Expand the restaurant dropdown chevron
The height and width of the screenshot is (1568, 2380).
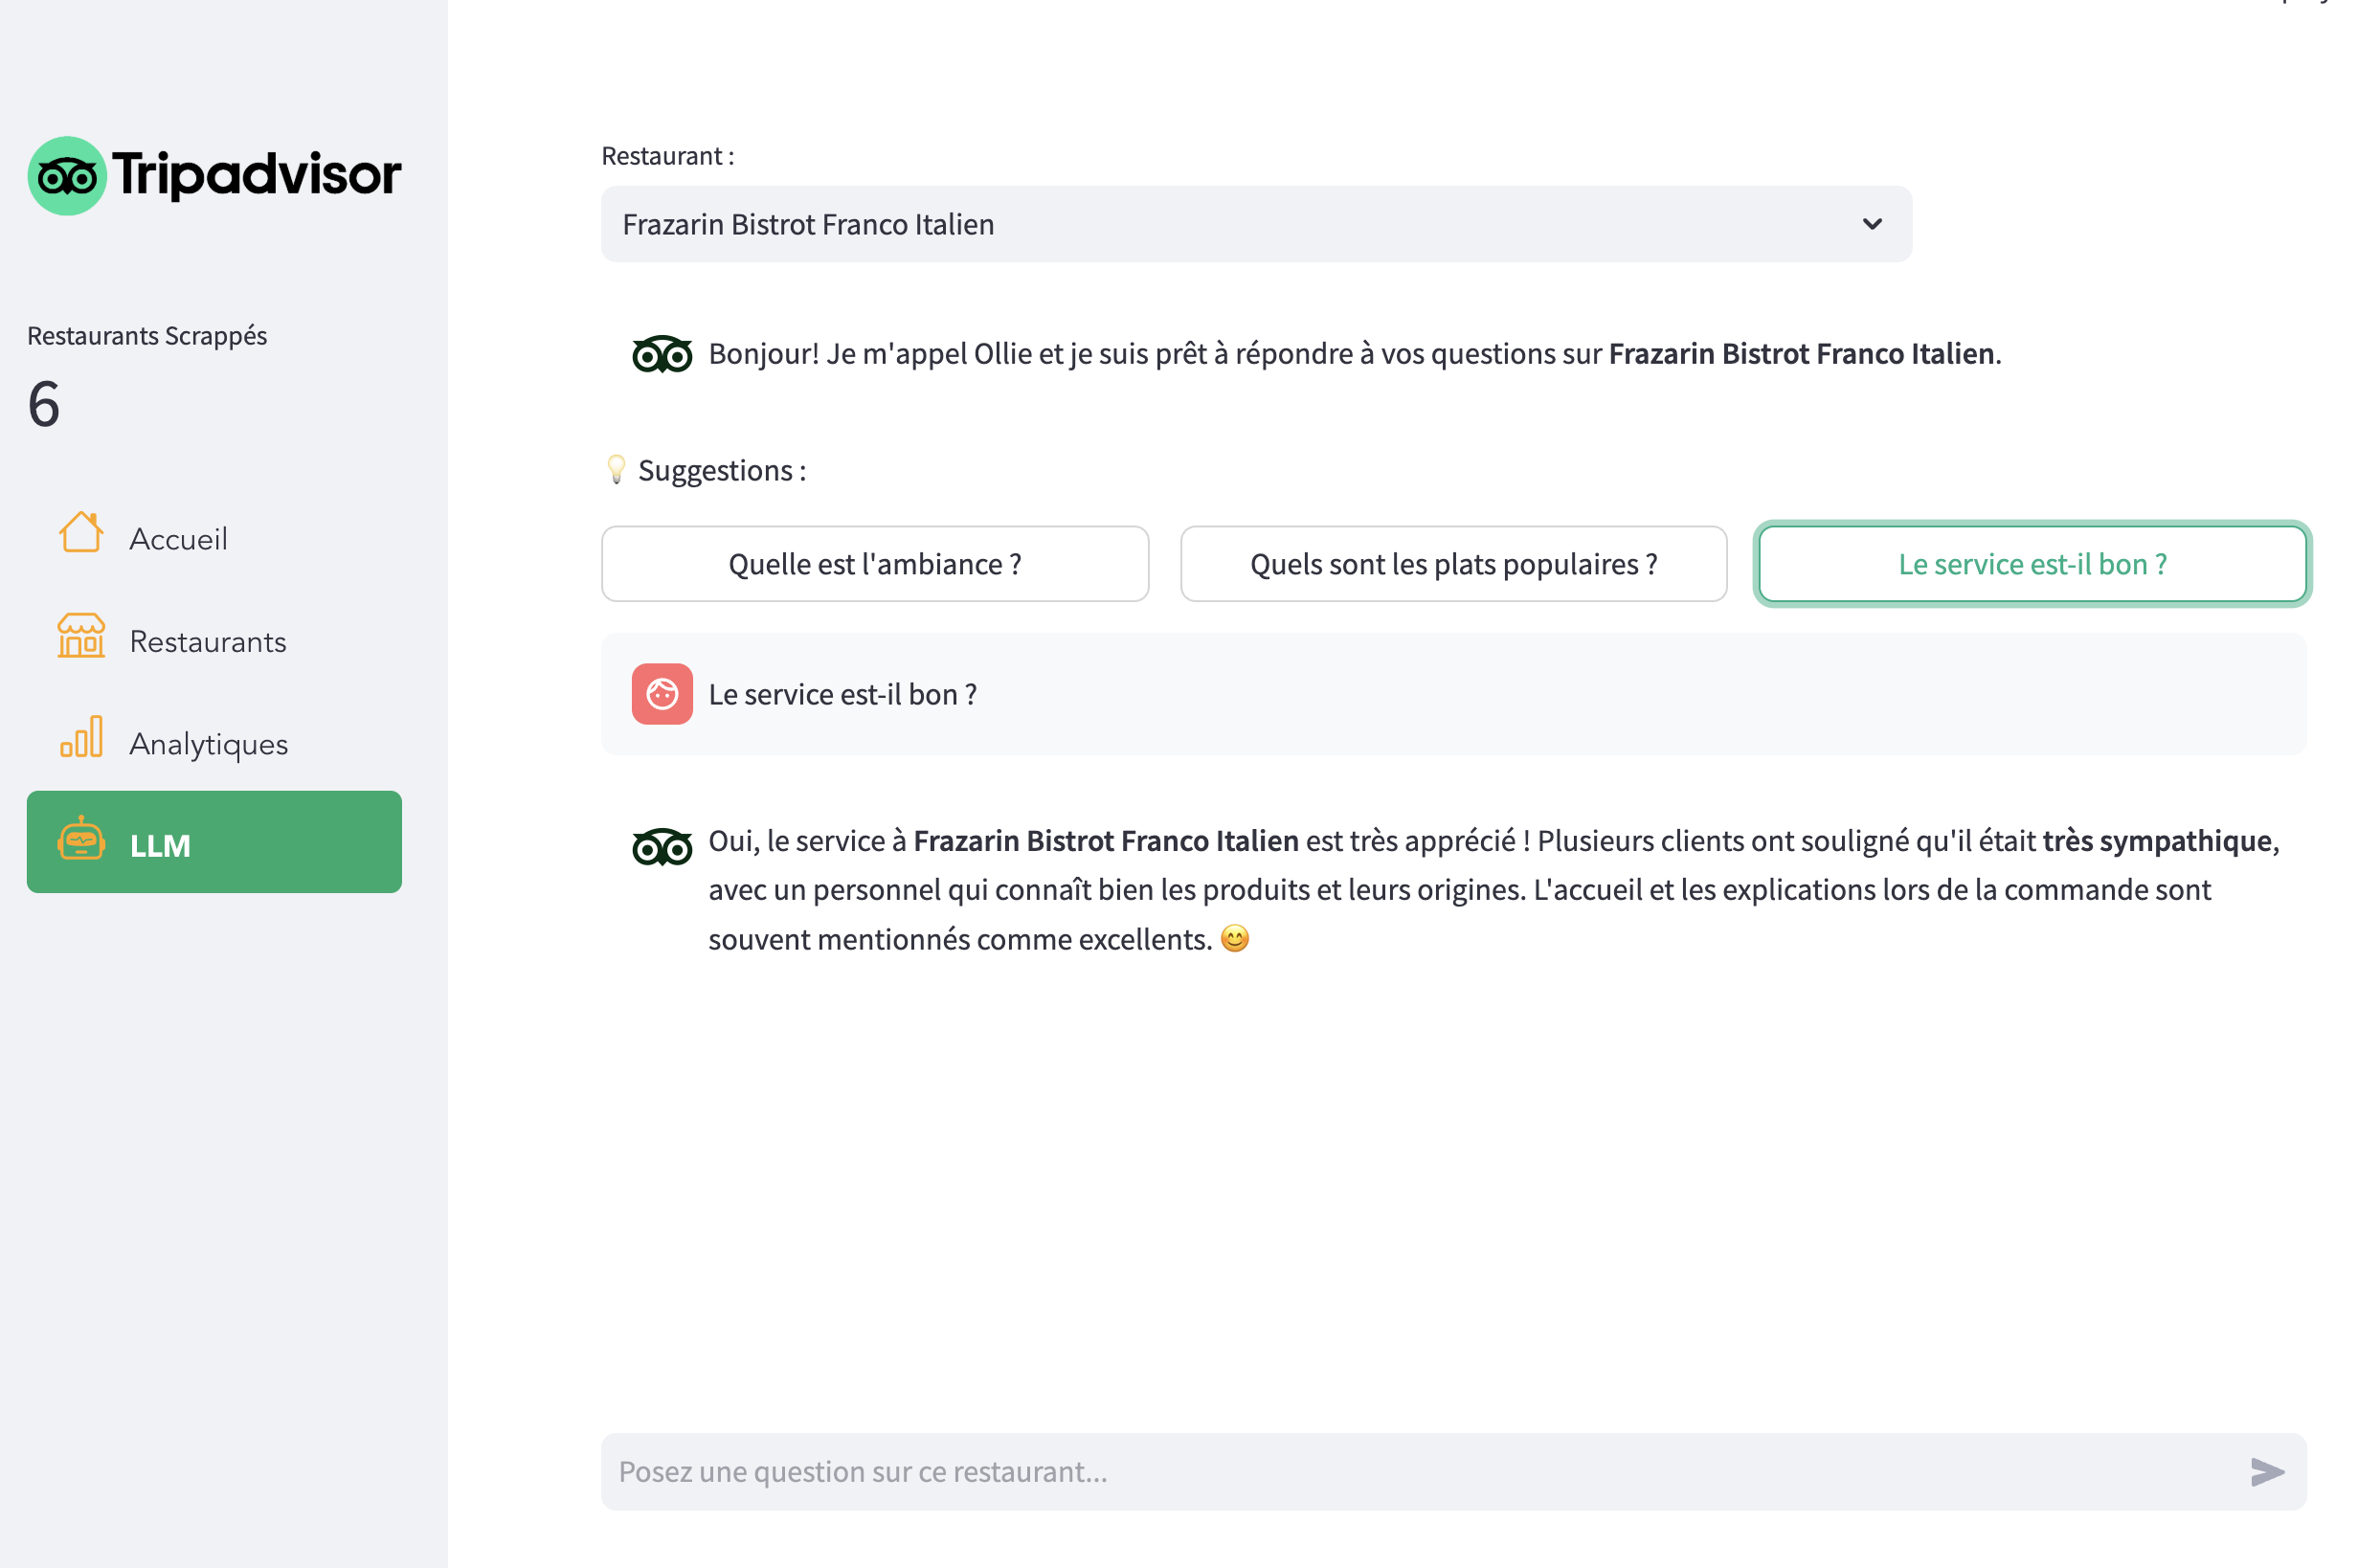(1872, 224)
